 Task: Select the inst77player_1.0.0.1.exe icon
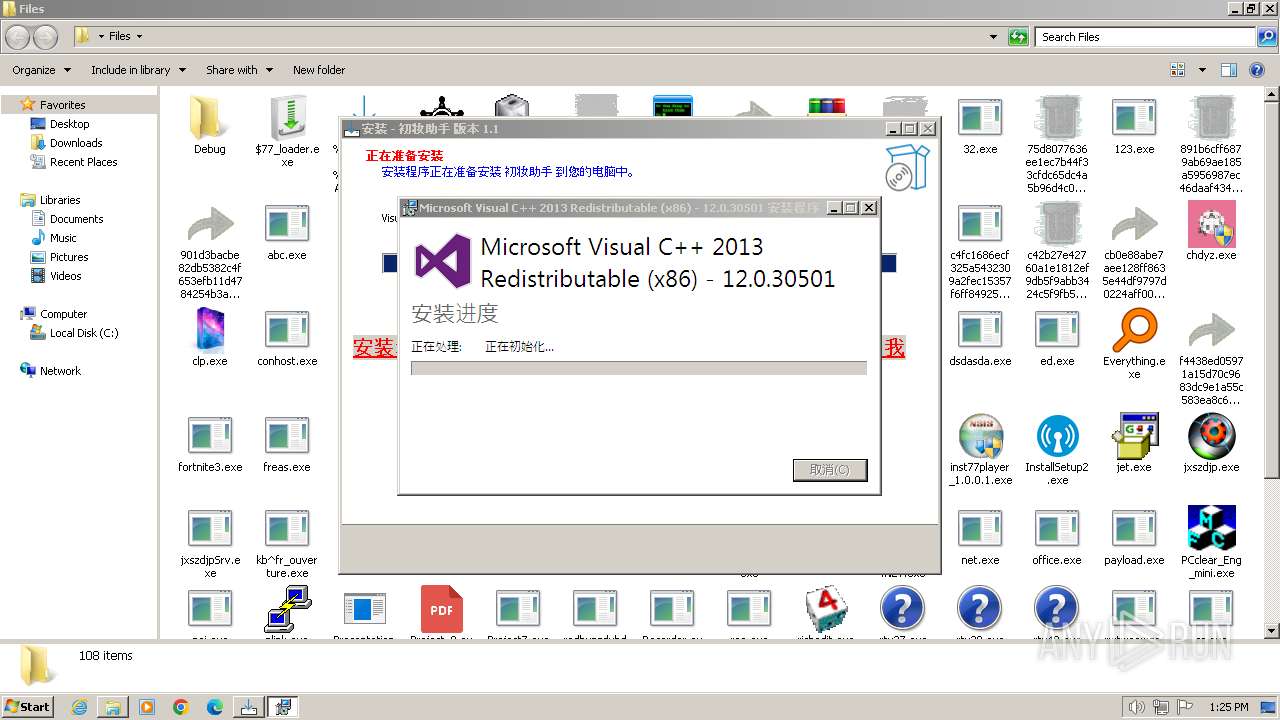980,436
